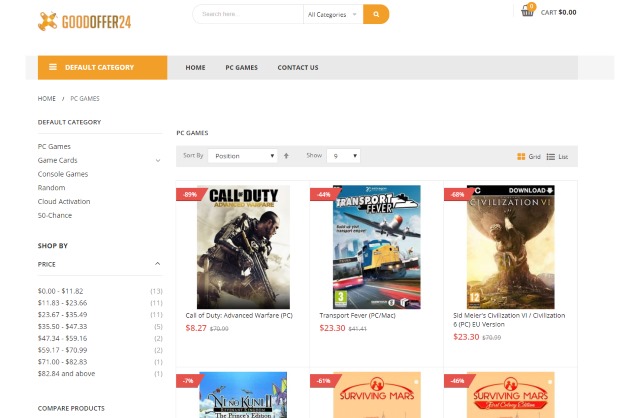This screenshot has height=418, width=640.
Task: Open the Sort By Position dropdown
Action: click(242, 156)
